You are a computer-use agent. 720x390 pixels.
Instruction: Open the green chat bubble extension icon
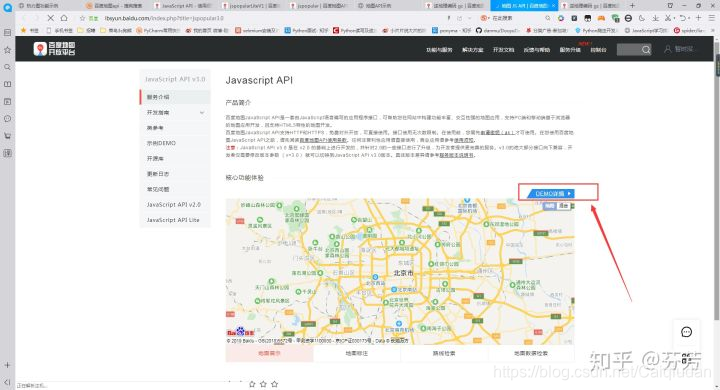click(615, 18)
